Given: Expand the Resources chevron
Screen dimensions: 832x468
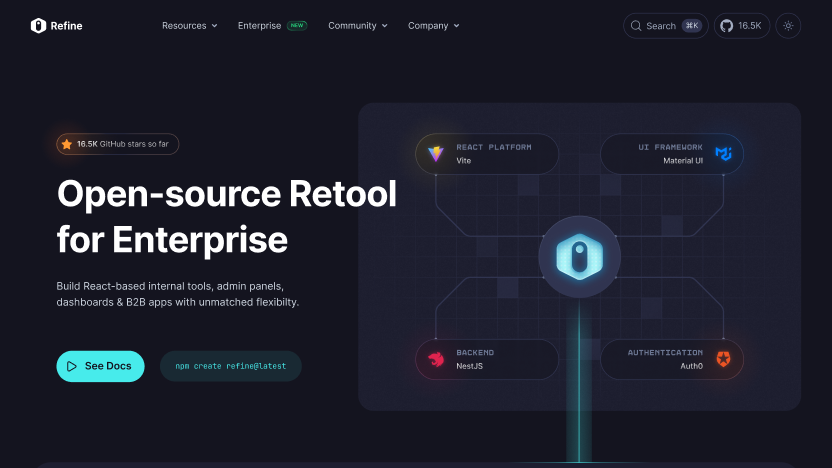Looking at the screenshot, I should click(x=214, y=25).
